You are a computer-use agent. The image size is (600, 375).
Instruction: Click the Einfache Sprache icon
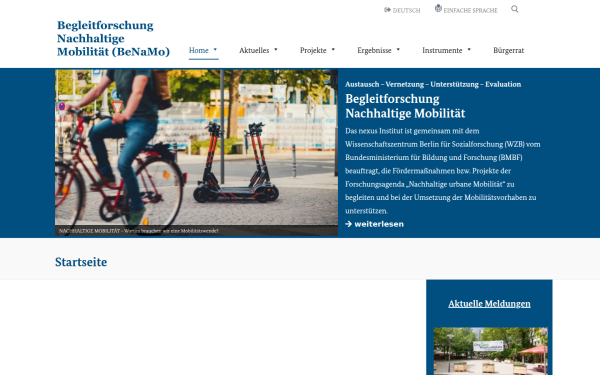(438, 8)
